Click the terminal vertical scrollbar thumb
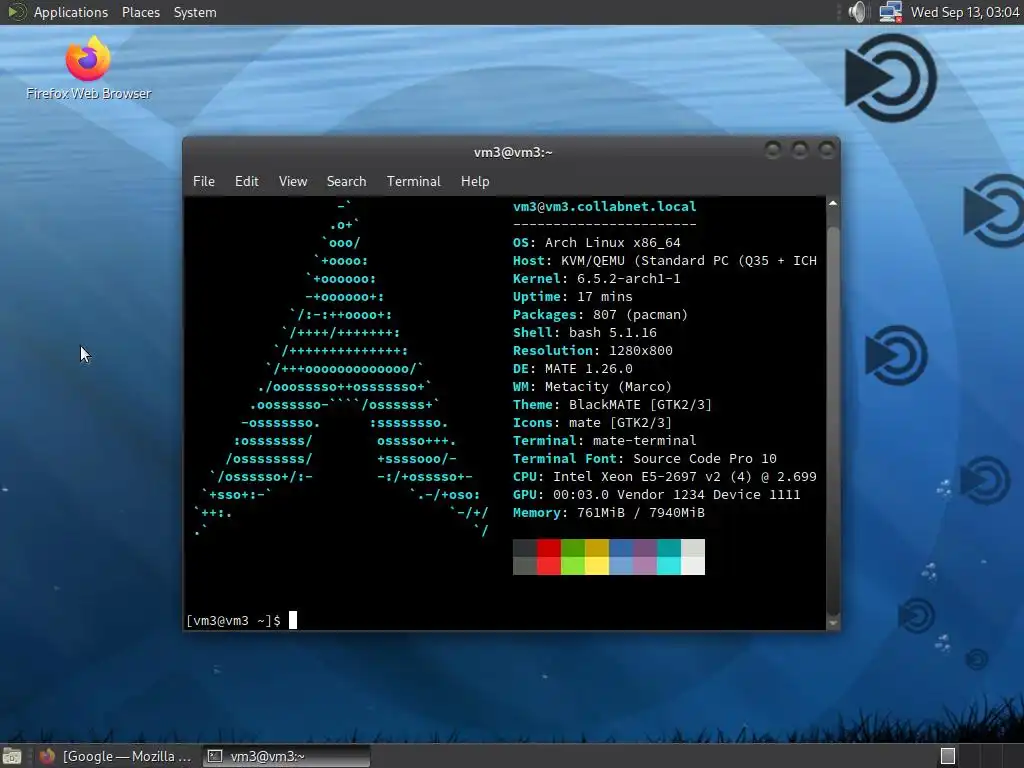The image size is (1024, 768). (833, 420)
